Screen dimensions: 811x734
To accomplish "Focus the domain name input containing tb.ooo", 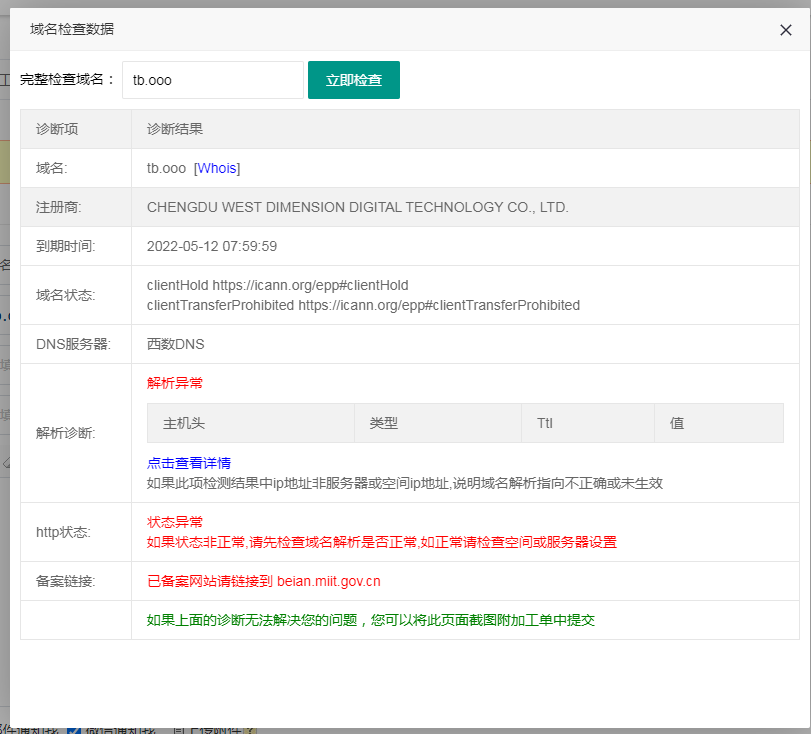I will click(x=212, y=80).
